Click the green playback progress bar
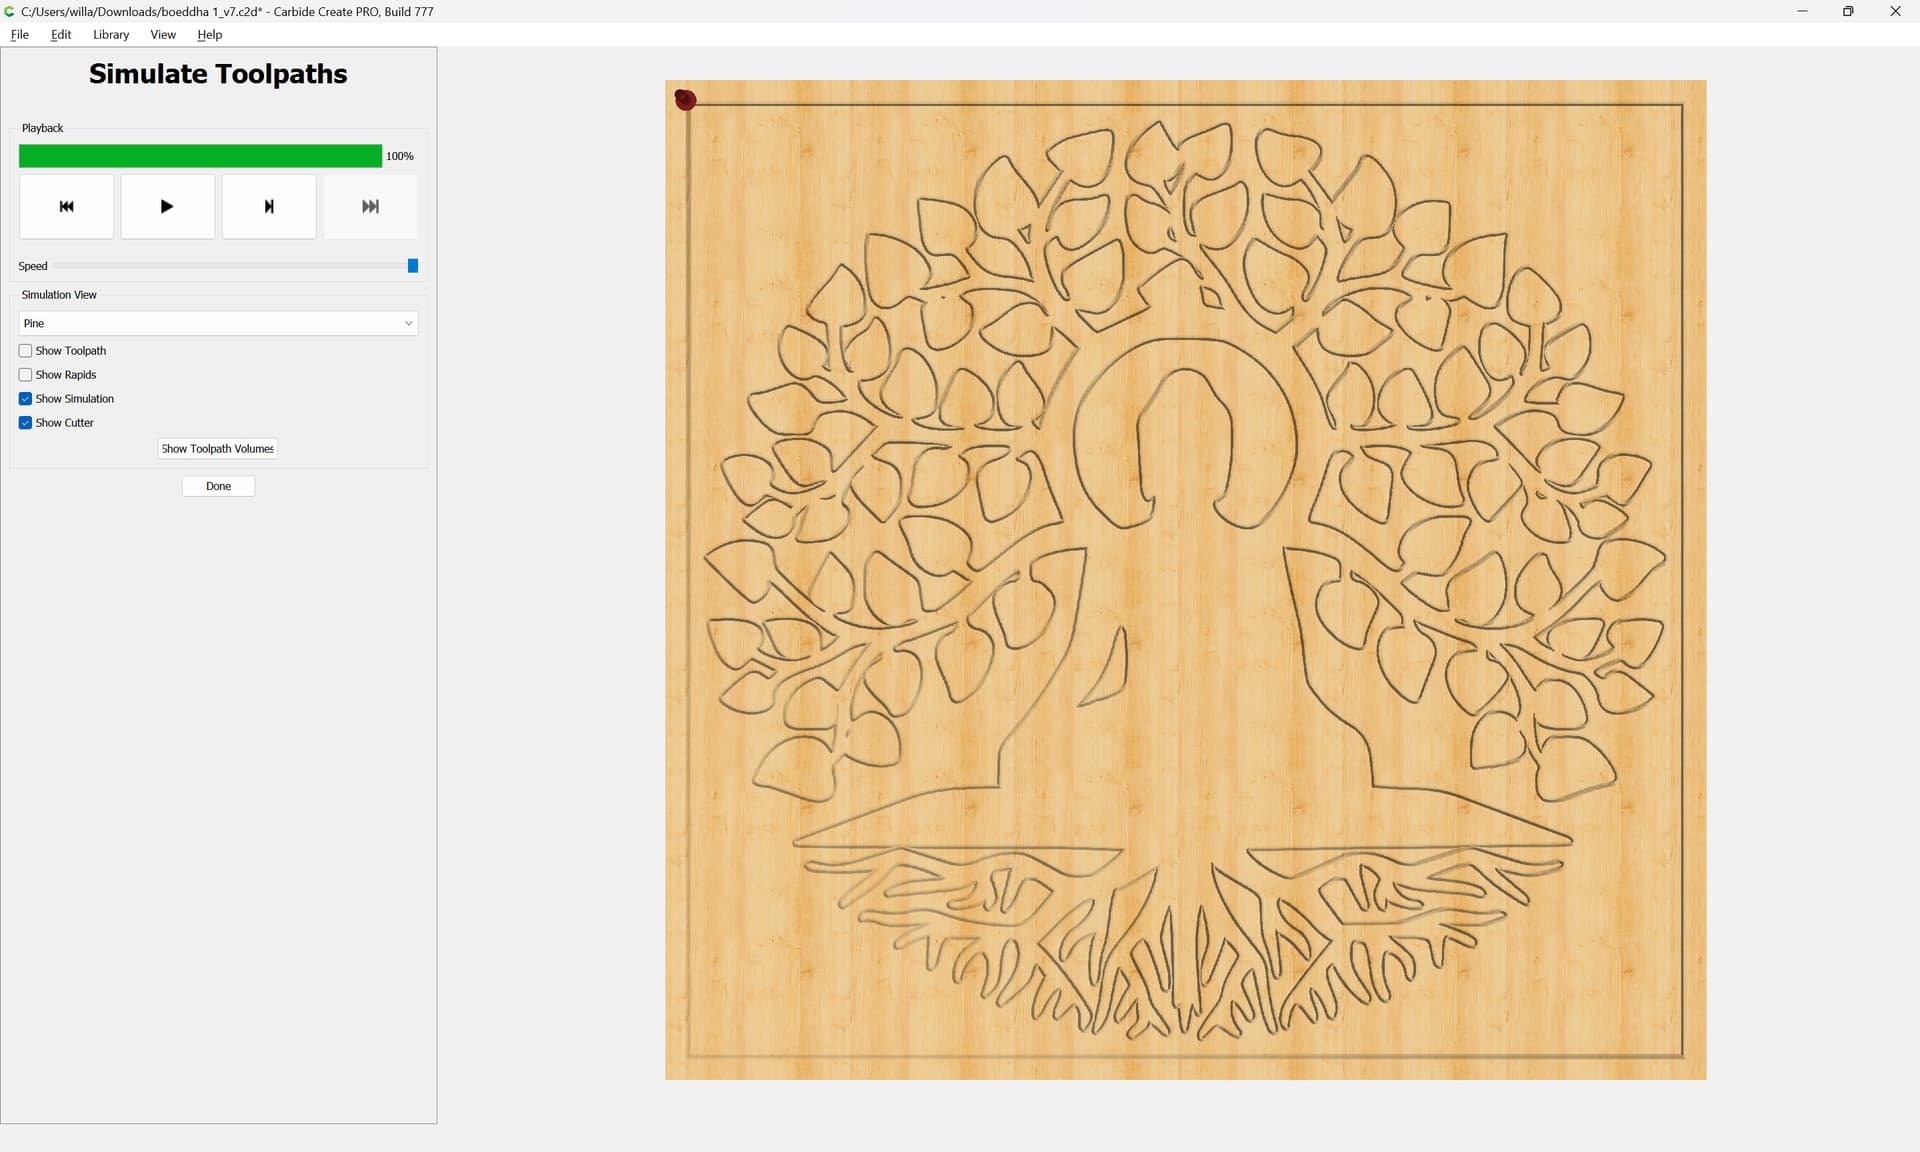Image resolution: width=1920 pixels, height=1152 pixels. [x=200, y=156]
